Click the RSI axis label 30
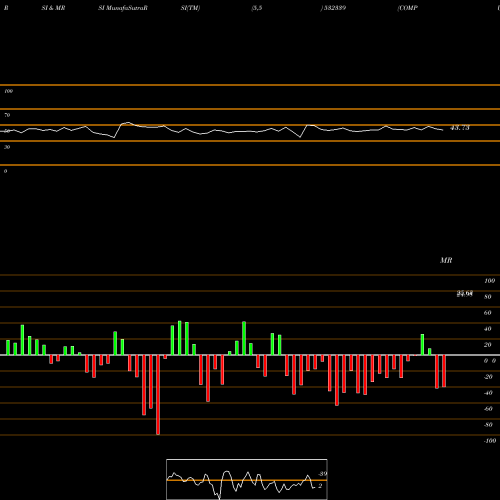The width and height of the screenshot is (500, 500). (x=7, y=147)
